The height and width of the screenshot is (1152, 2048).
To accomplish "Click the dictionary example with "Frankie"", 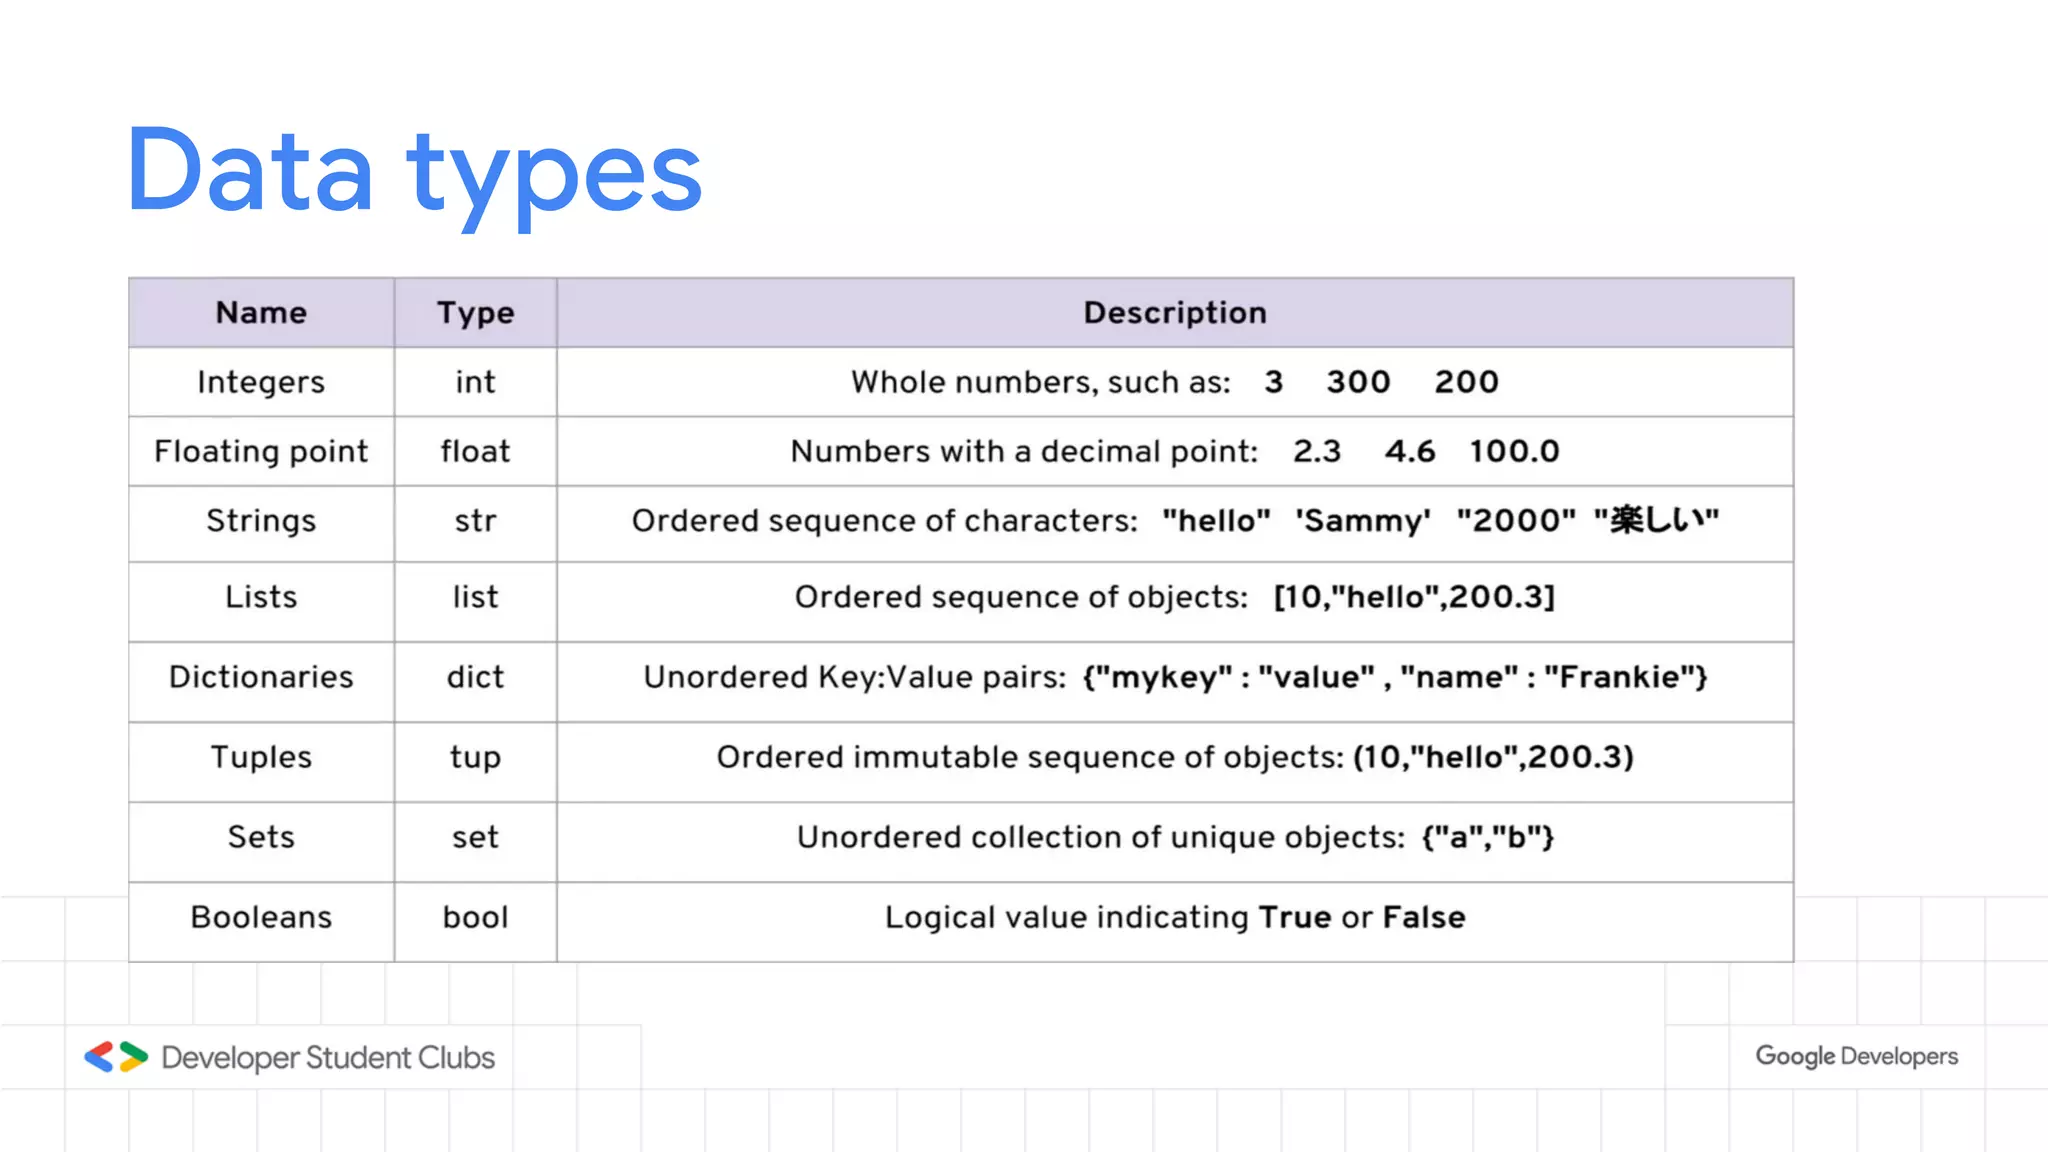I will (x=1394, y=677).
